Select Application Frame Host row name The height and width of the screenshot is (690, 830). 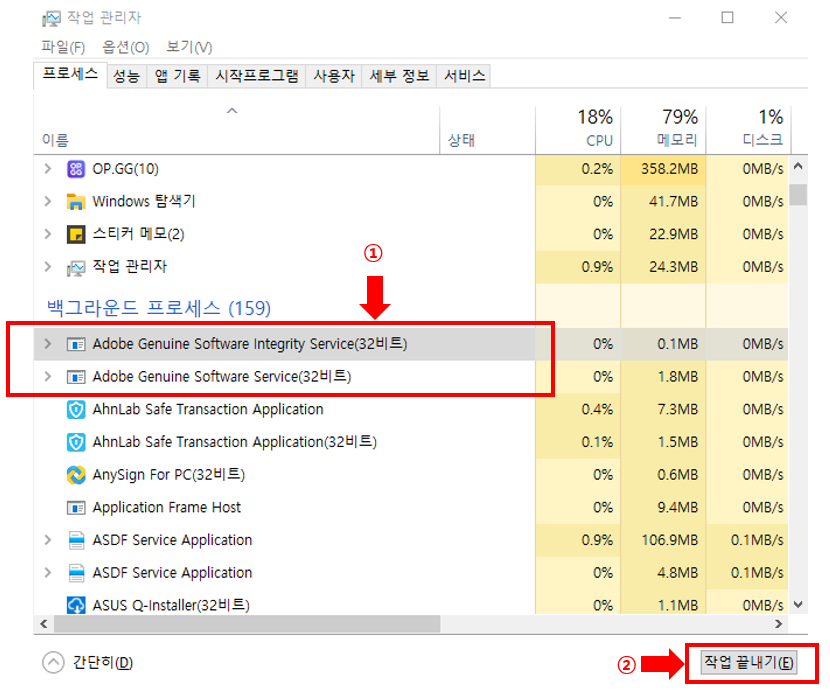167,507
